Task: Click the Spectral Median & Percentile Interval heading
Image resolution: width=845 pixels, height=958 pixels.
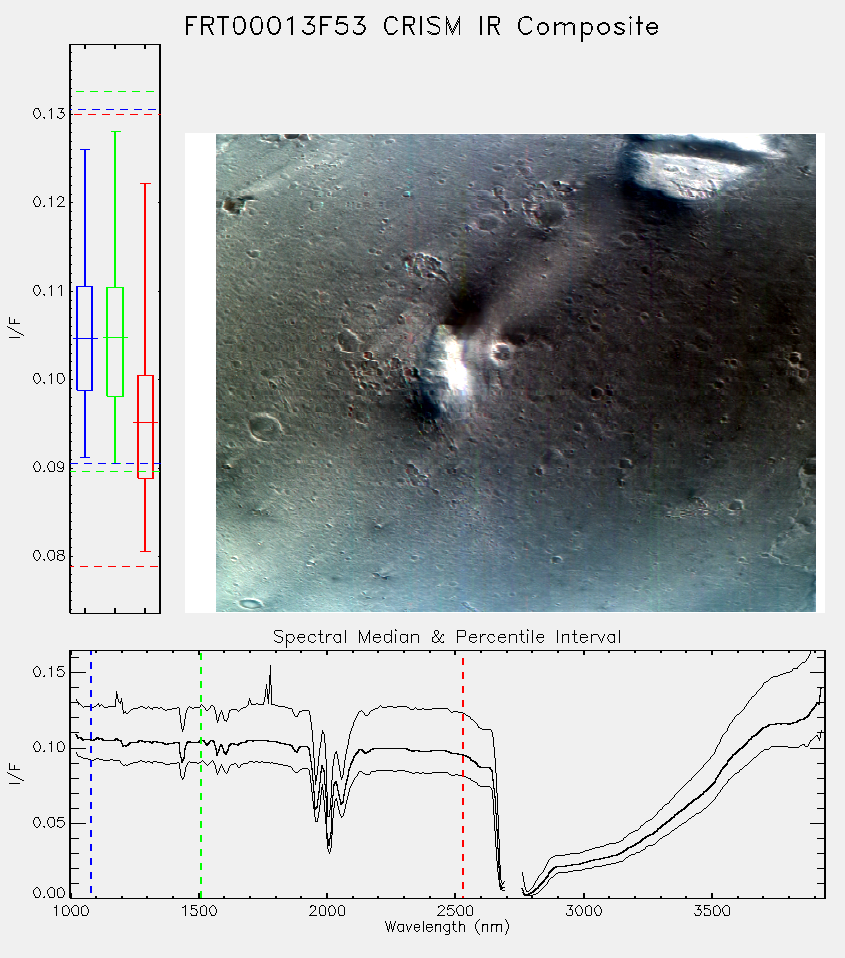Action: point(447,637)
